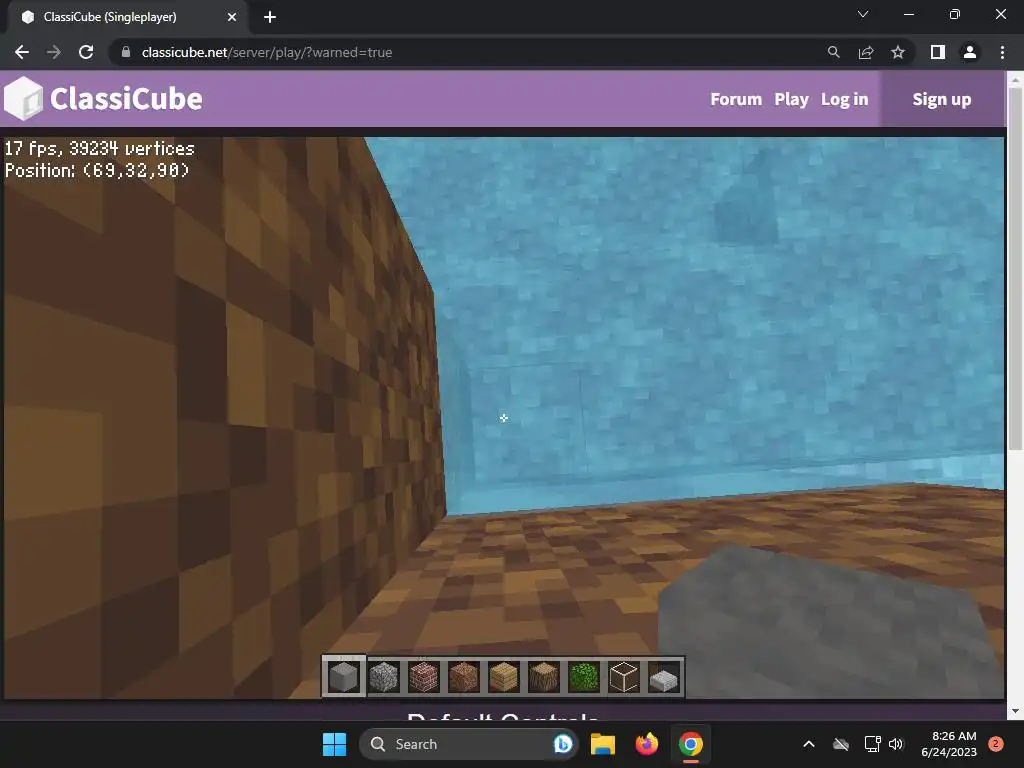
Task: Click the Log in link
Action: click(844, 99)
